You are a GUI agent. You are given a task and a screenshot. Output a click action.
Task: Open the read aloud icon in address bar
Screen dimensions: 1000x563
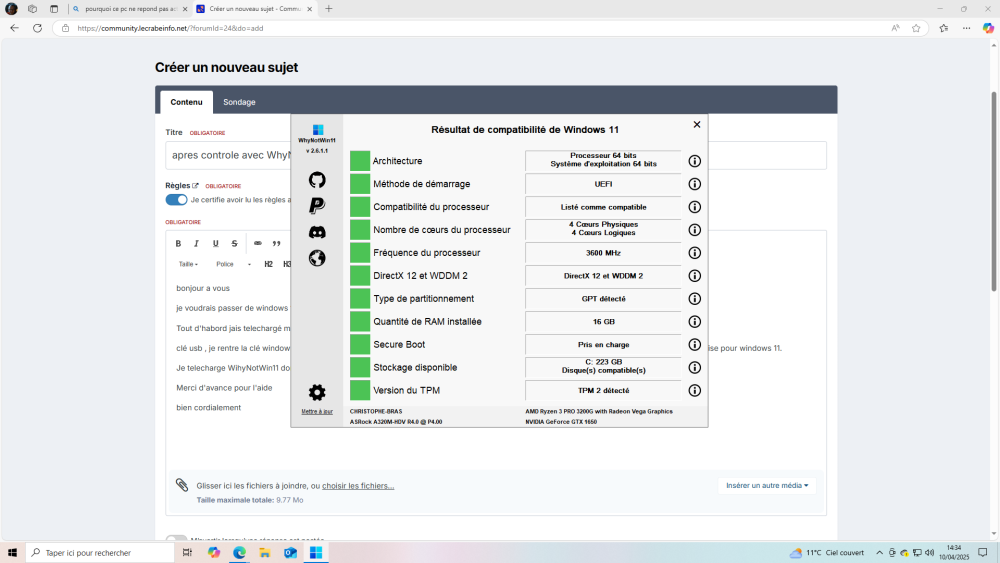896,28
